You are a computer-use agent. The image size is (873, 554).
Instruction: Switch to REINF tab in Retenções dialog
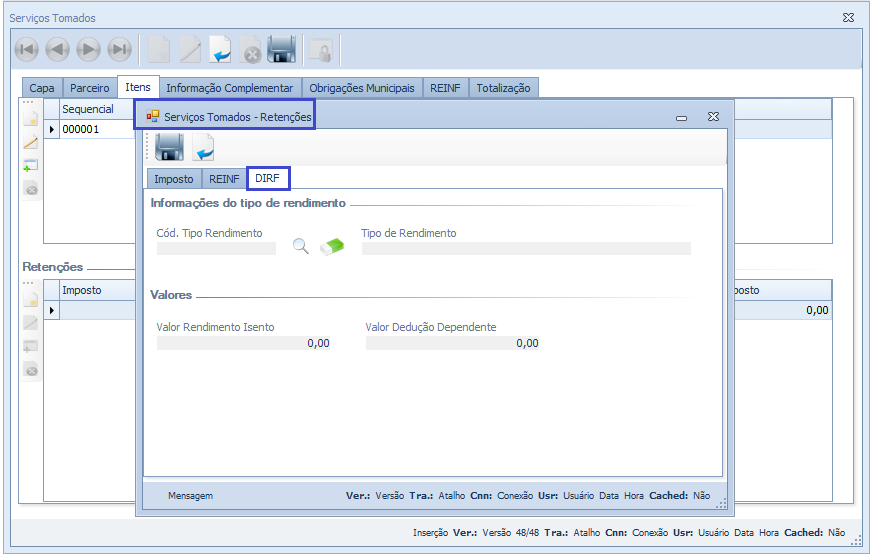click(224, 179)
